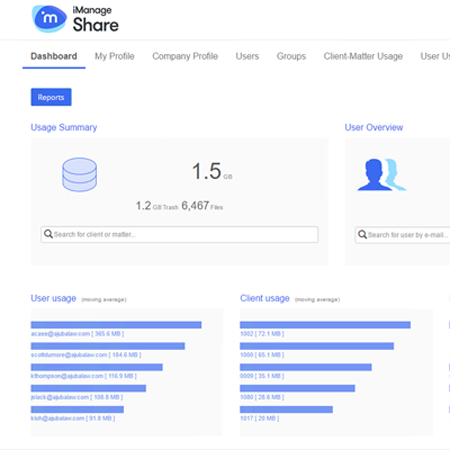Open kthompson@ajubalaw.com [ 116.9 MB ] label
Viewport: 450px width, 450px height.
click(x=84, y=376)
